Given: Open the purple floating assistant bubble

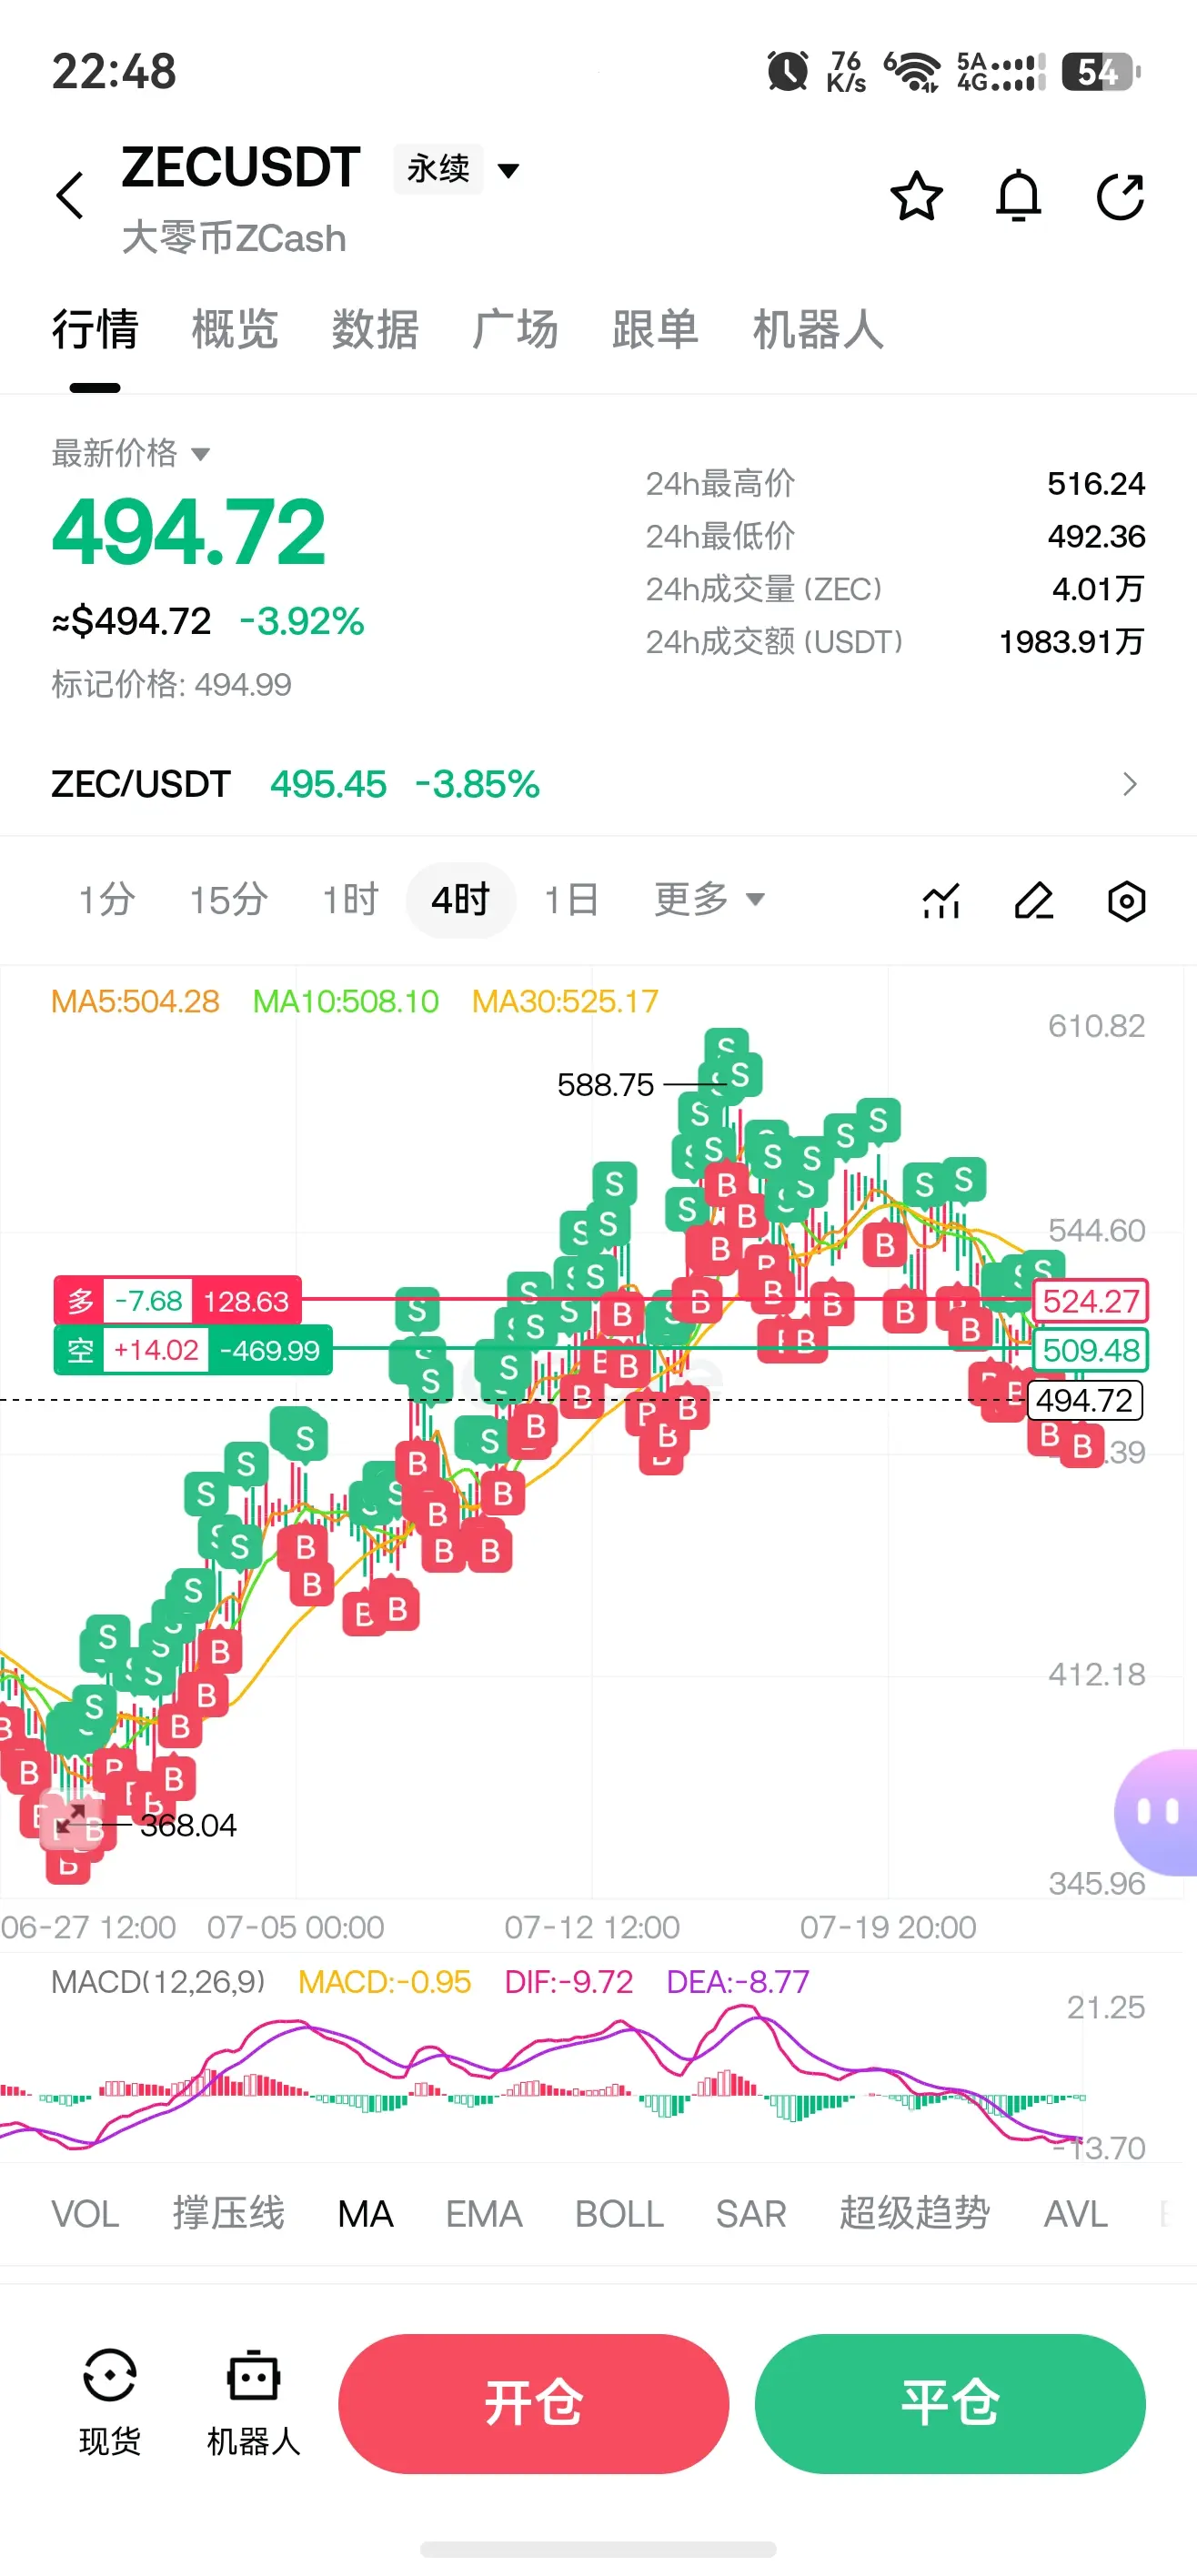Looking at the screenshot, I should 1157,1812.
